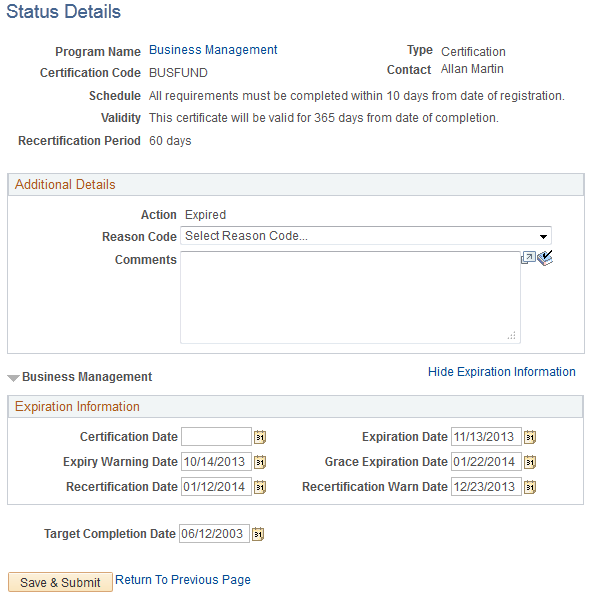Click the Expired action value
This screenshot has width=589, height=596.
pos(205,215)
